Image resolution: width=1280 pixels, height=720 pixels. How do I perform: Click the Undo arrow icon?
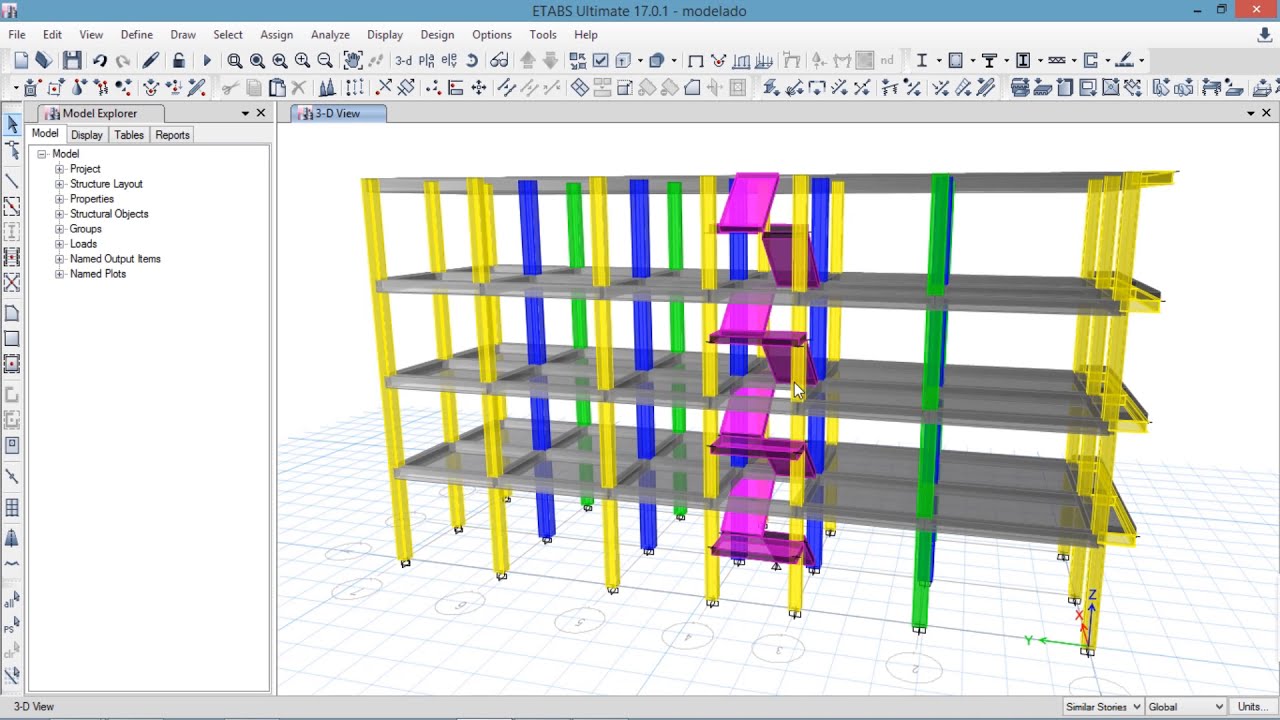pos(100,61)
